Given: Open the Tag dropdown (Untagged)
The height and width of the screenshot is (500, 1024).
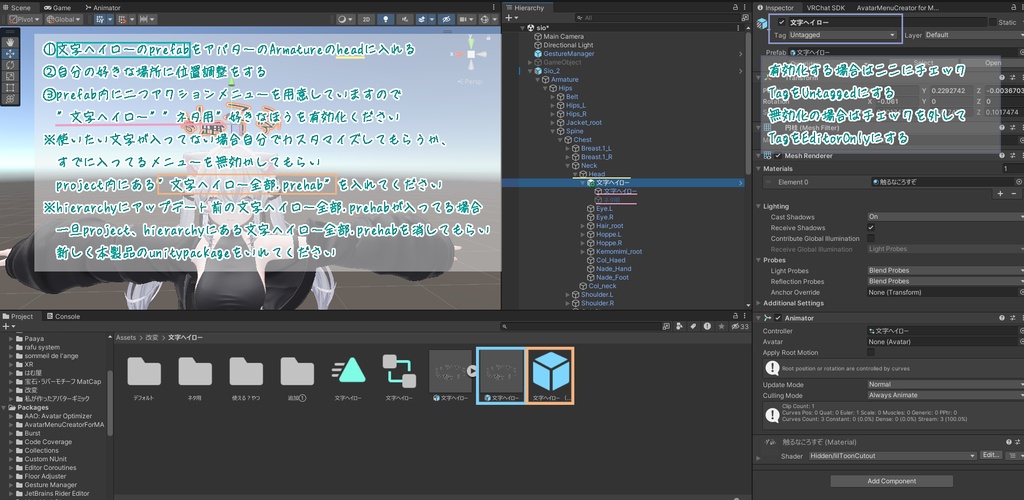Looking at the screenshot, I should click(x=842, y=35).
